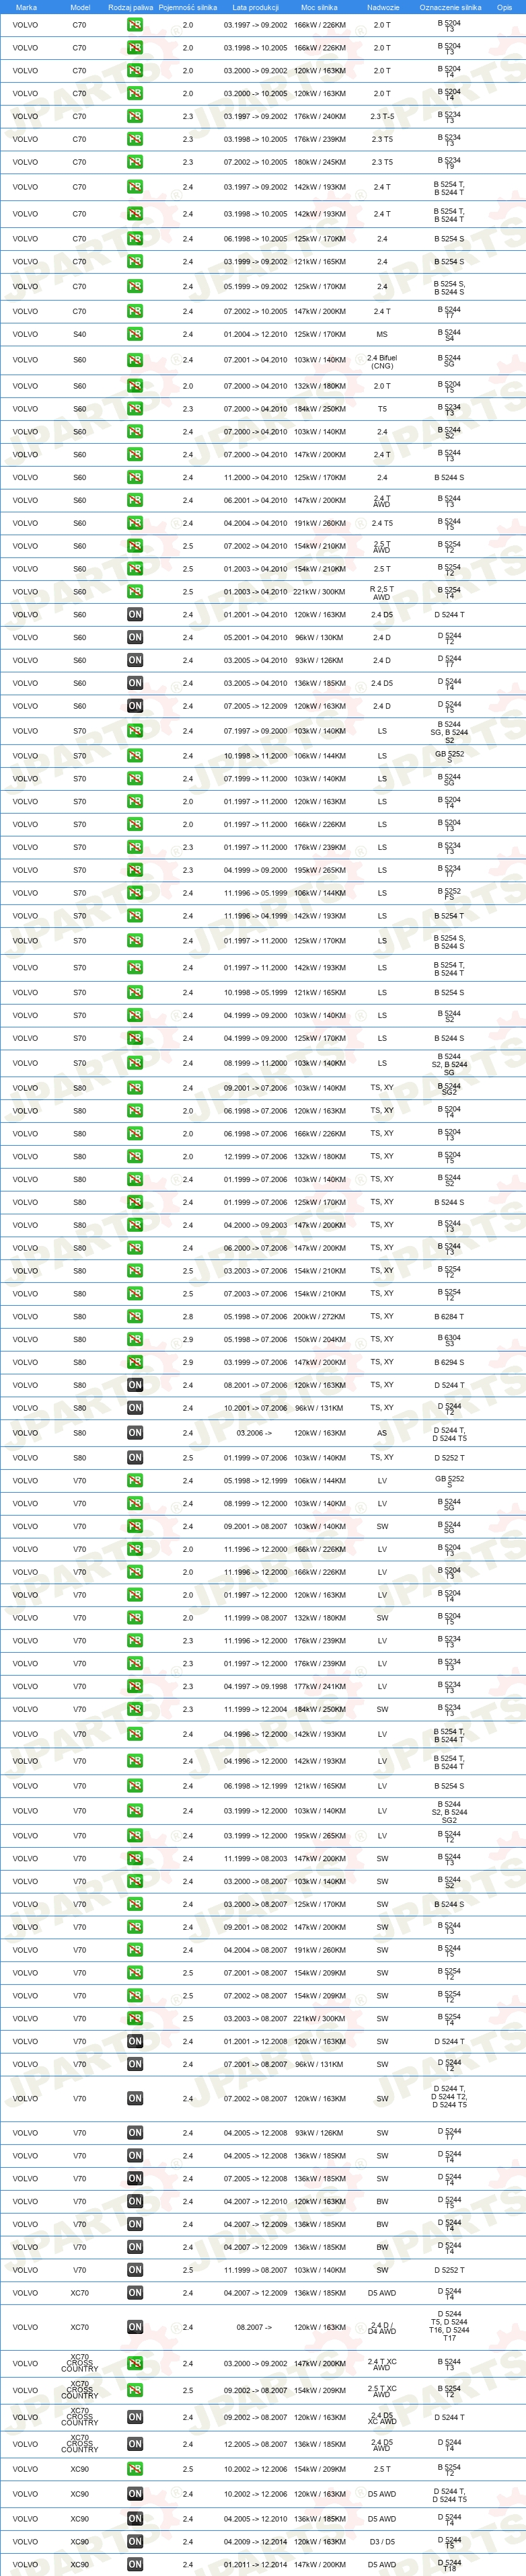Click petrol icon of XC70 Cross Country 2.4 T XC AWD
Screen dimensions: 526x2576
(x=135, y=2364)
